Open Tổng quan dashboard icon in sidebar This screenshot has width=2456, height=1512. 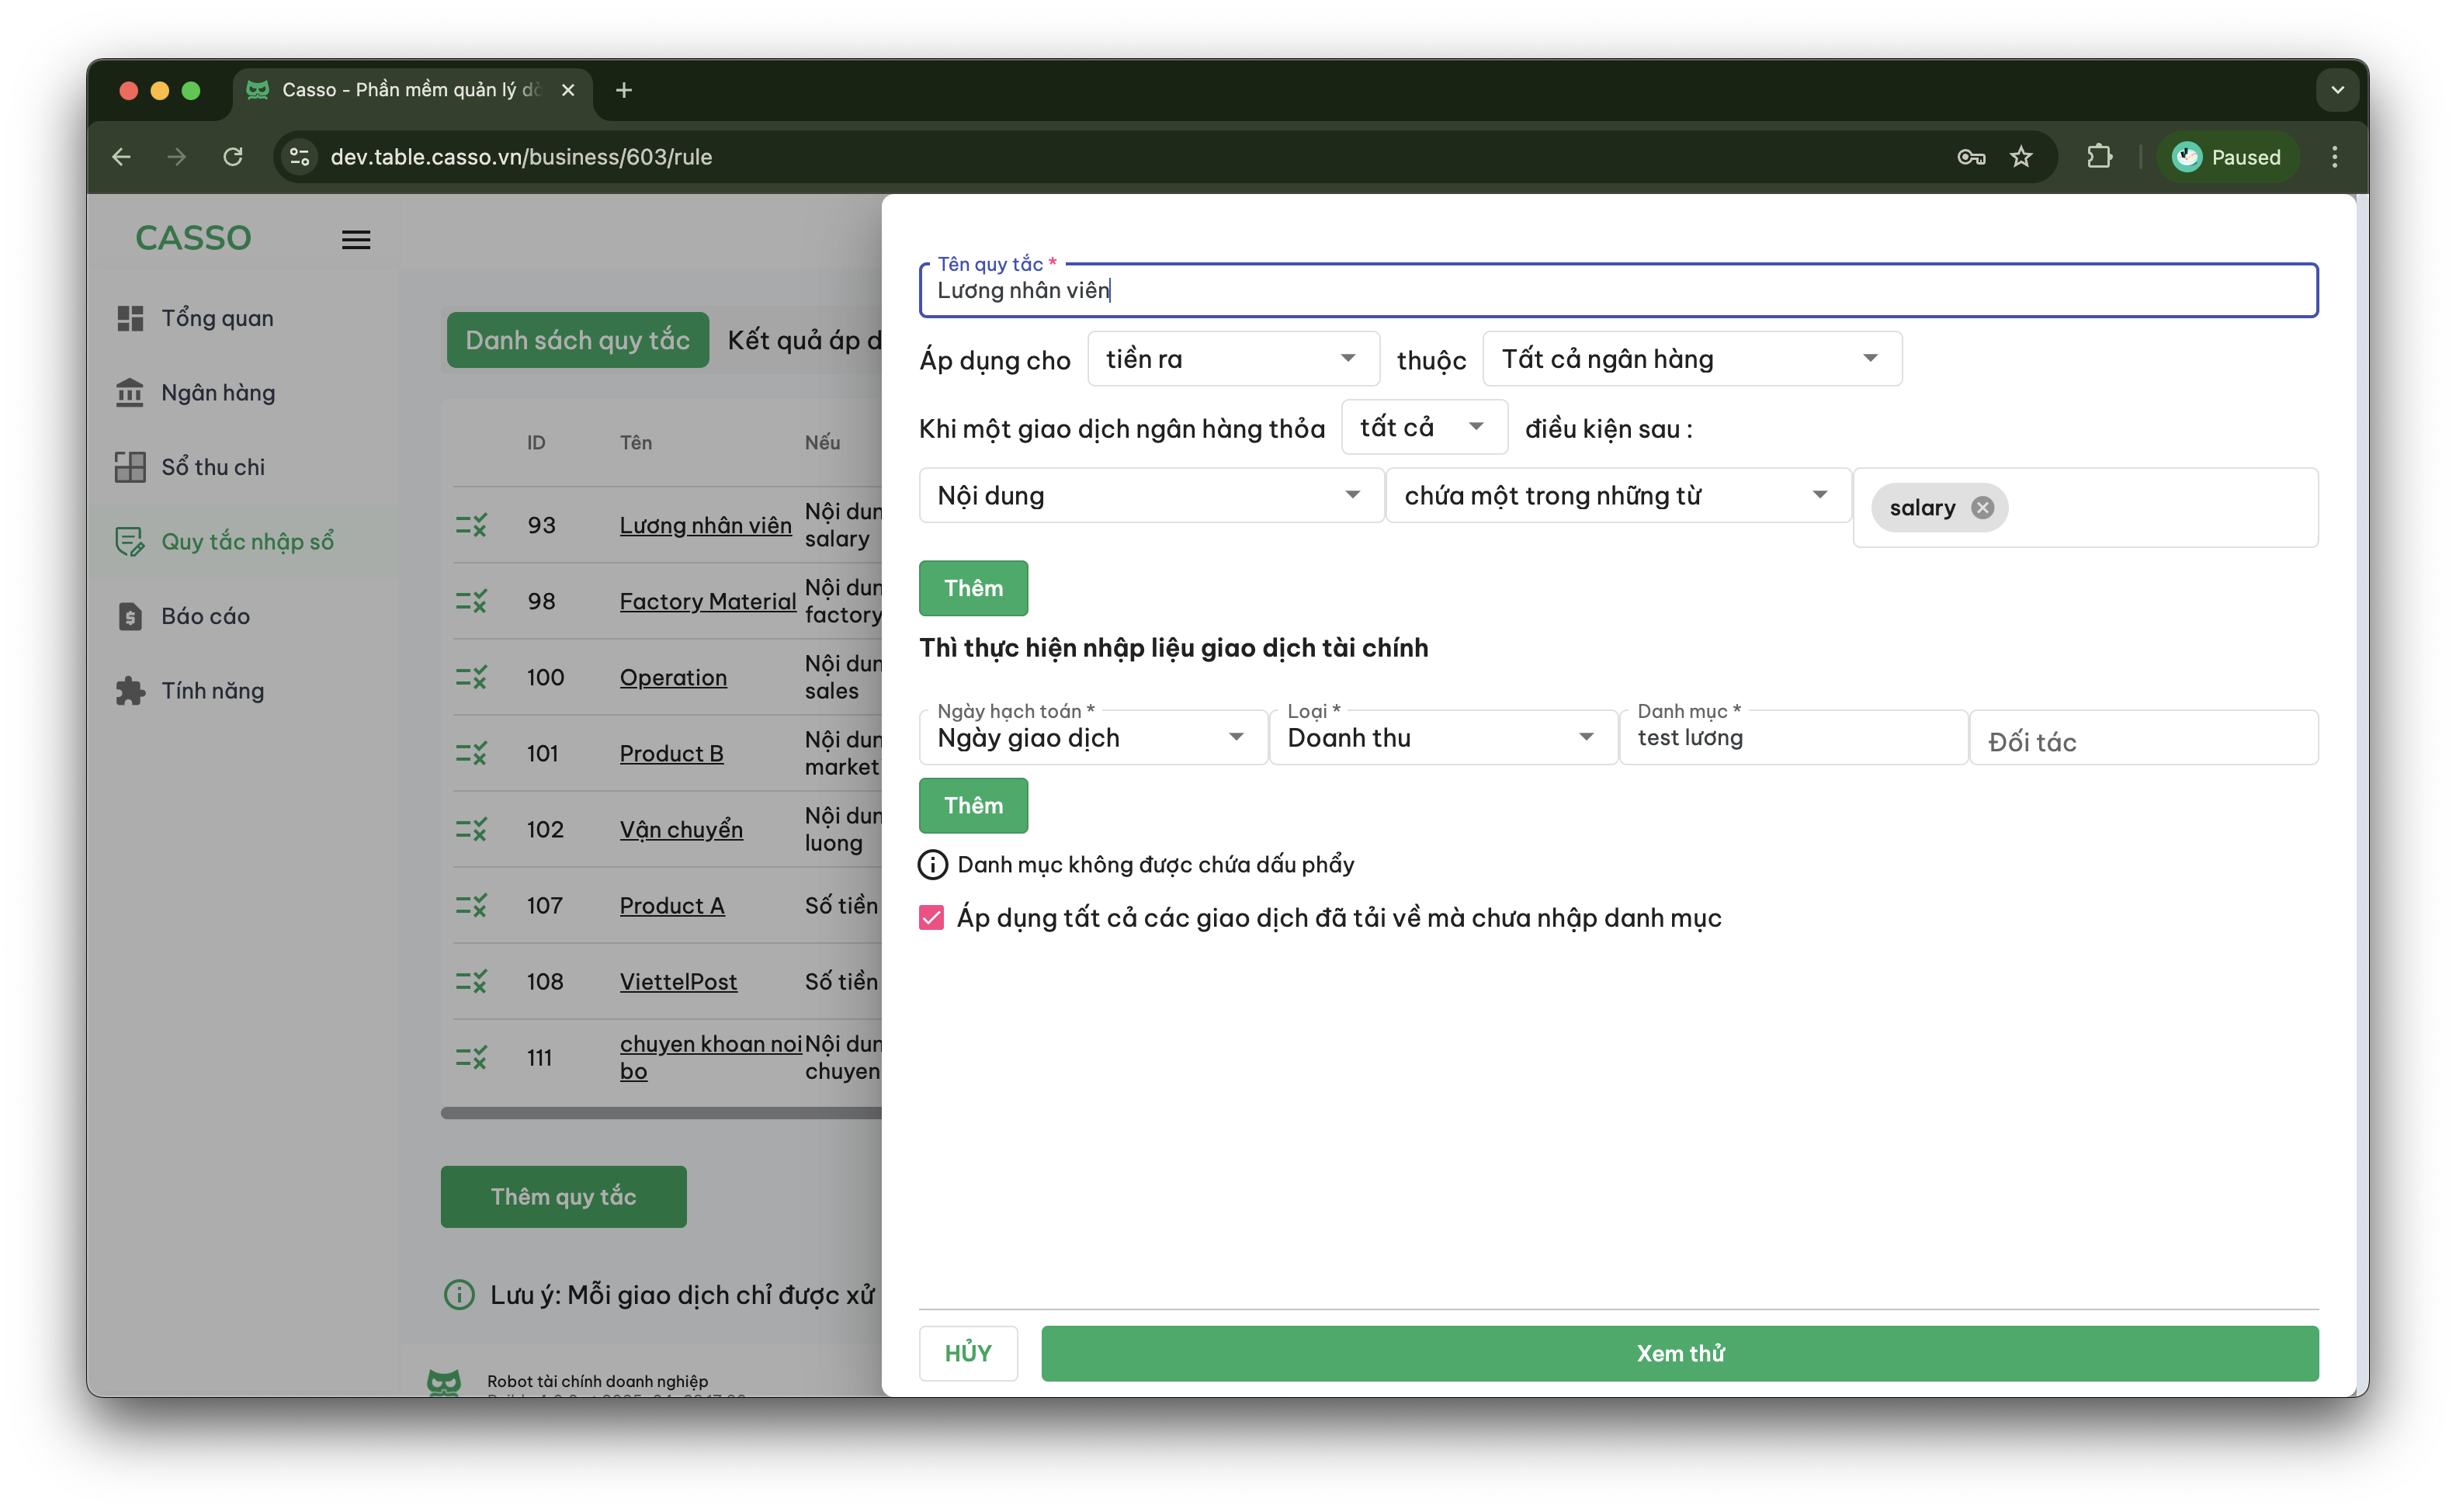tap(130, 318)
